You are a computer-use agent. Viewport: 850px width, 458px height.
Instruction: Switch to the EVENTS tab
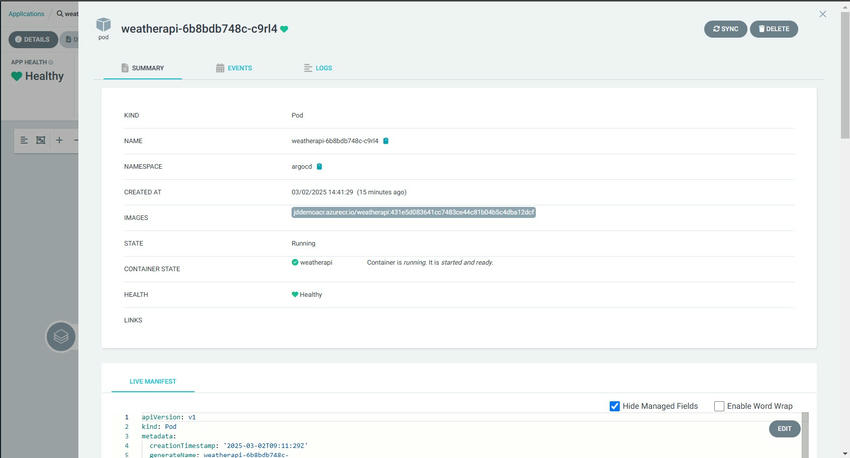[234, 68]
